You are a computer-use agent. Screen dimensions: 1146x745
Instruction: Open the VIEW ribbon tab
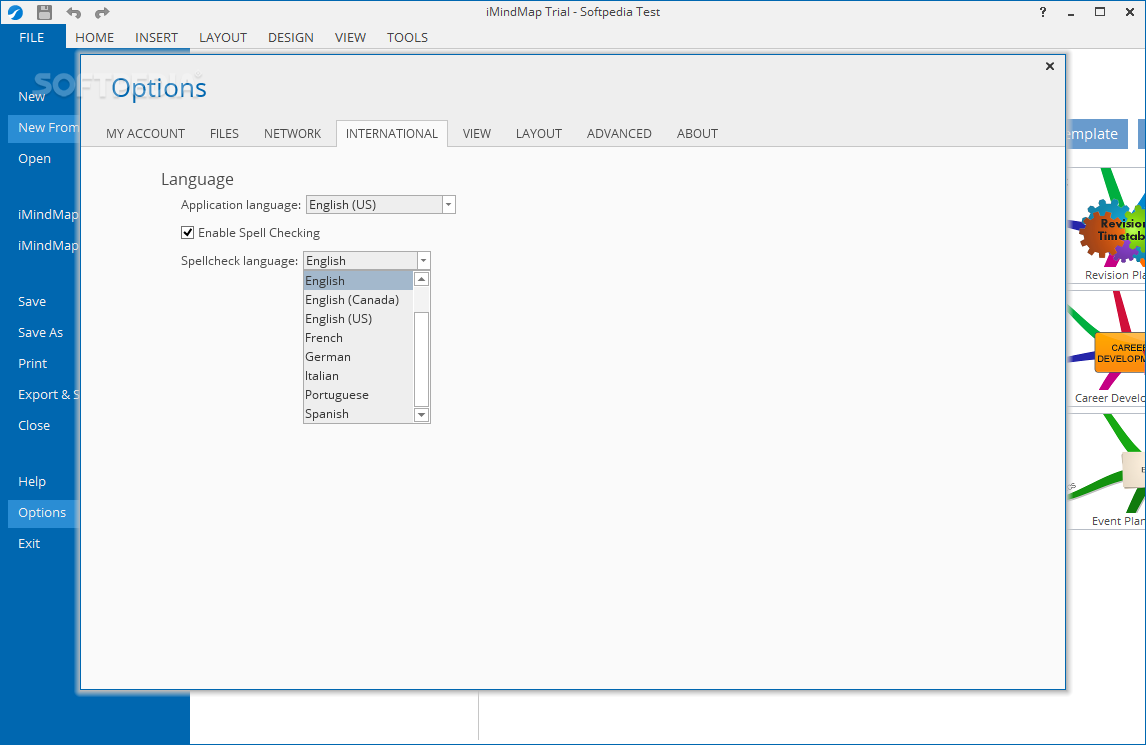(x=350, y=37)
